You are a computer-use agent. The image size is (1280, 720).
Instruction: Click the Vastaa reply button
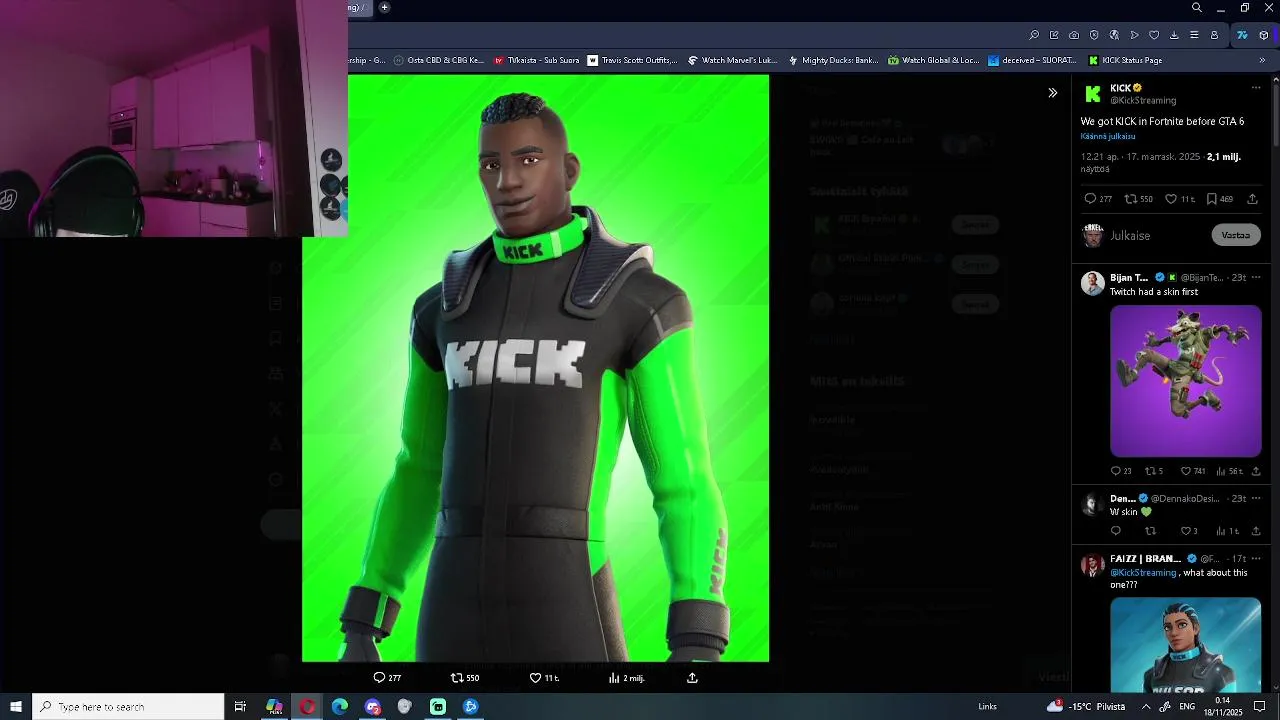[1236, 236]
